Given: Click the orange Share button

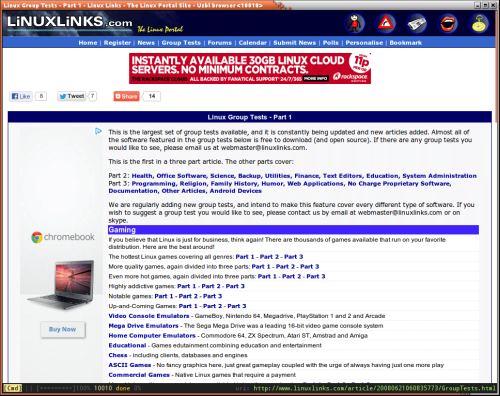Looking at the screenshot, I should point(126,96).
